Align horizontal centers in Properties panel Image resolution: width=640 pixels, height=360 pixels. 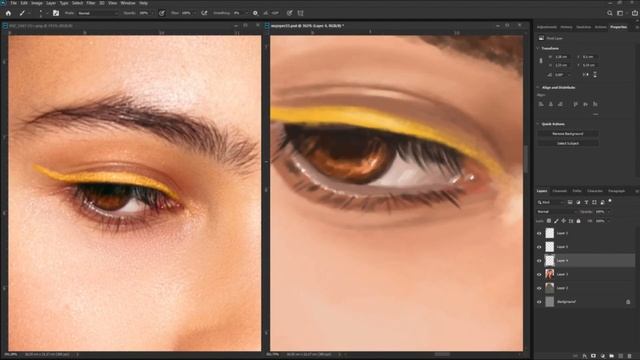click(551, 104)
